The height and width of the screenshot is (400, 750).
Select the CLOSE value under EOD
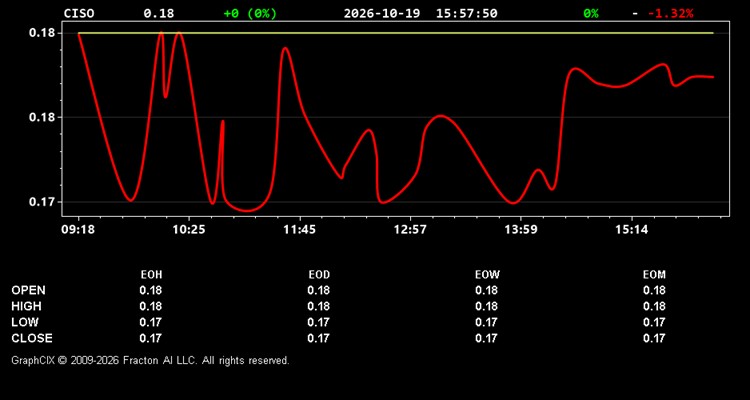coord(319,338)
